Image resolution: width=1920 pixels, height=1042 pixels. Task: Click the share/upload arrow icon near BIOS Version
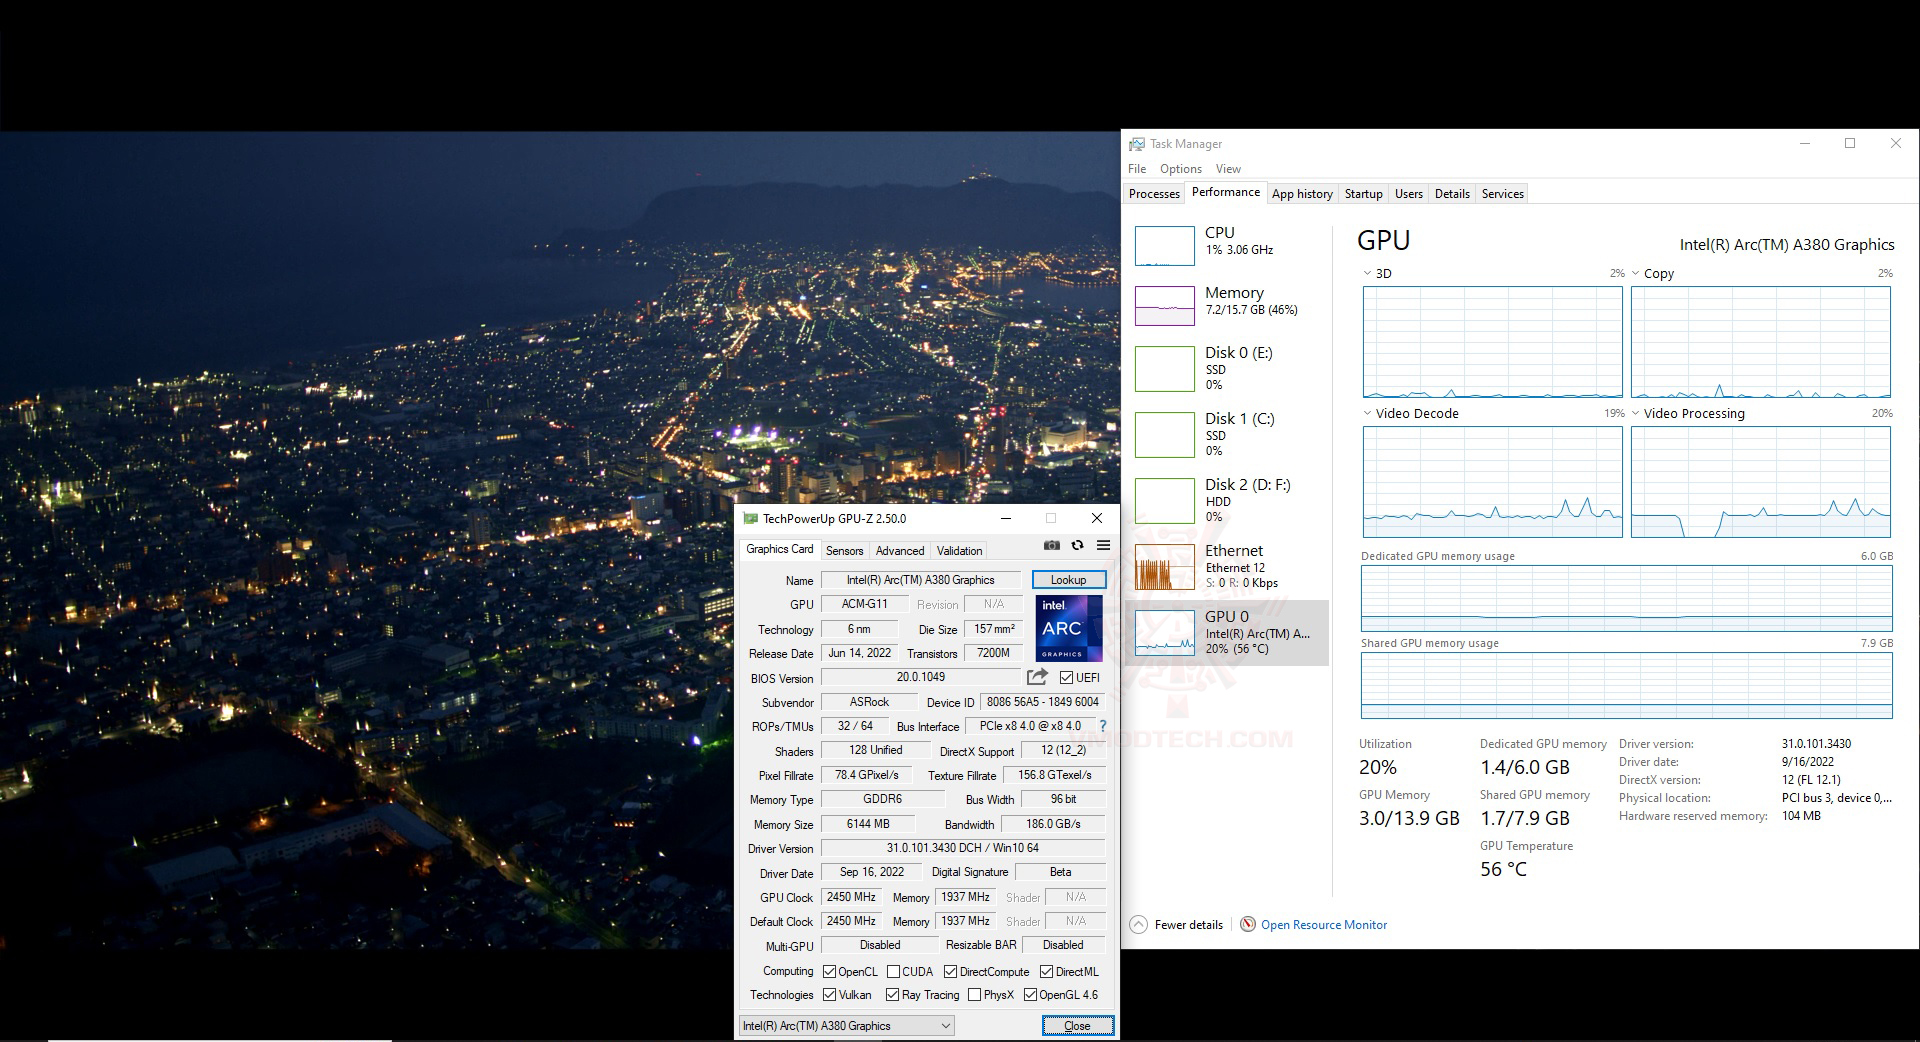(1037, 677)
